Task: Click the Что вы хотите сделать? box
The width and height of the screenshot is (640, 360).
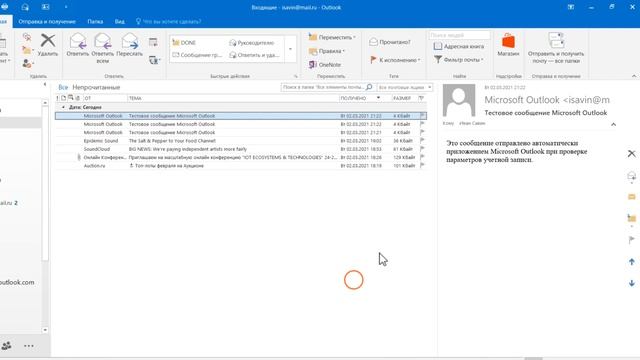Action: pos(168,21)
